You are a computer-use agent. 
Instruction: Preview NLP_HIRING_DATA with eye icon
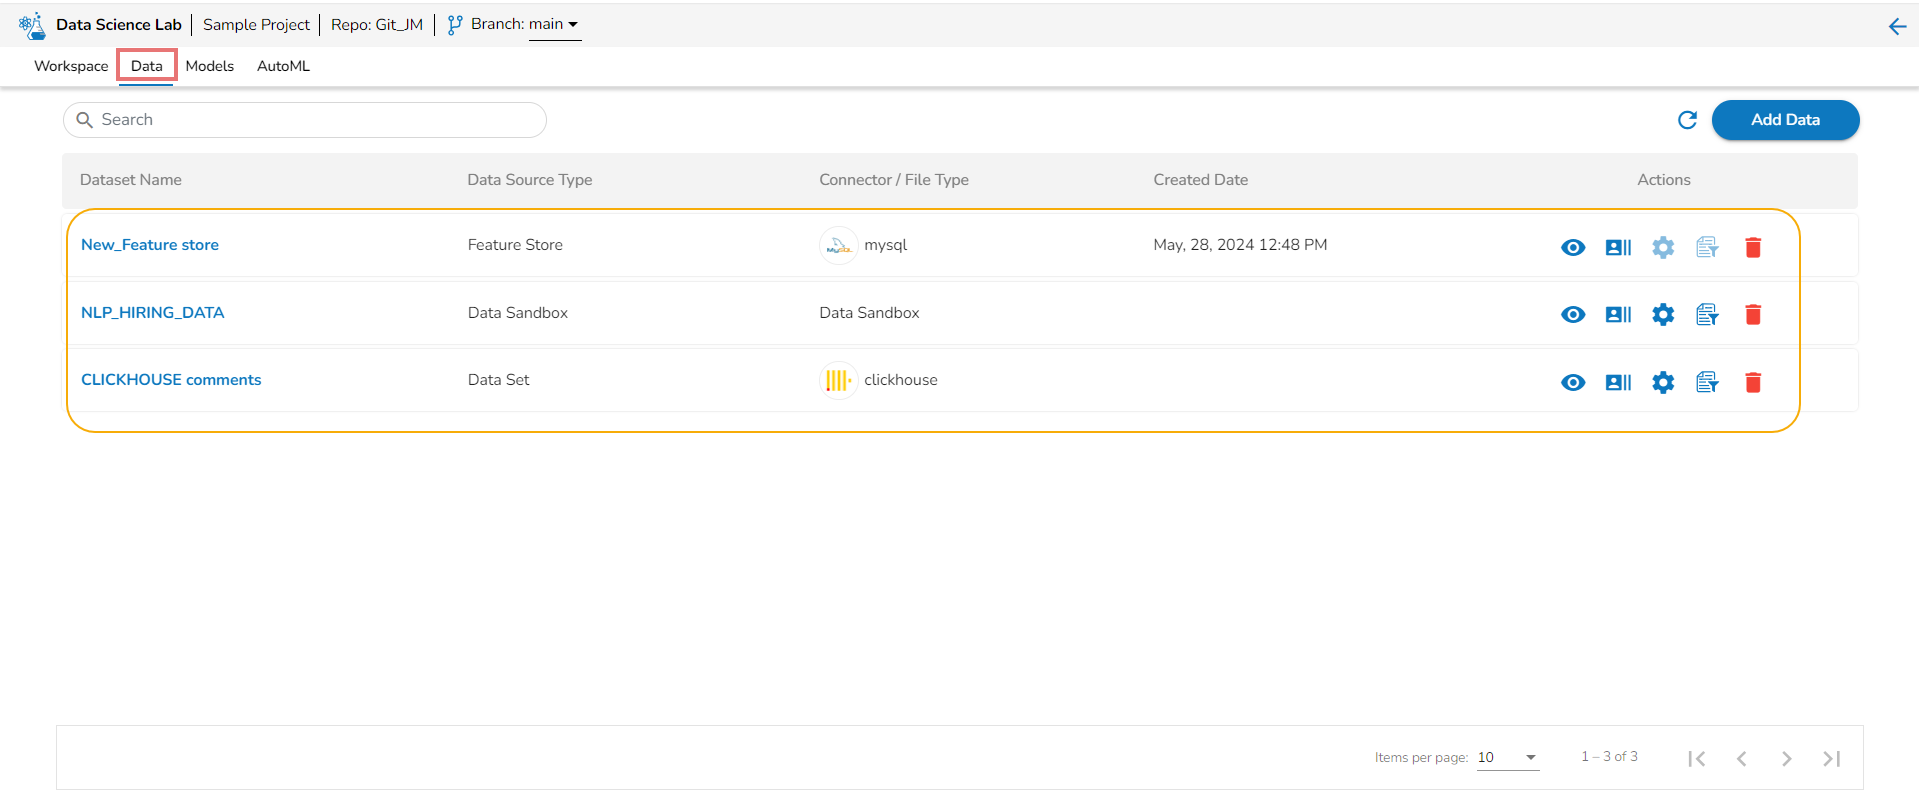(1572, 315)
